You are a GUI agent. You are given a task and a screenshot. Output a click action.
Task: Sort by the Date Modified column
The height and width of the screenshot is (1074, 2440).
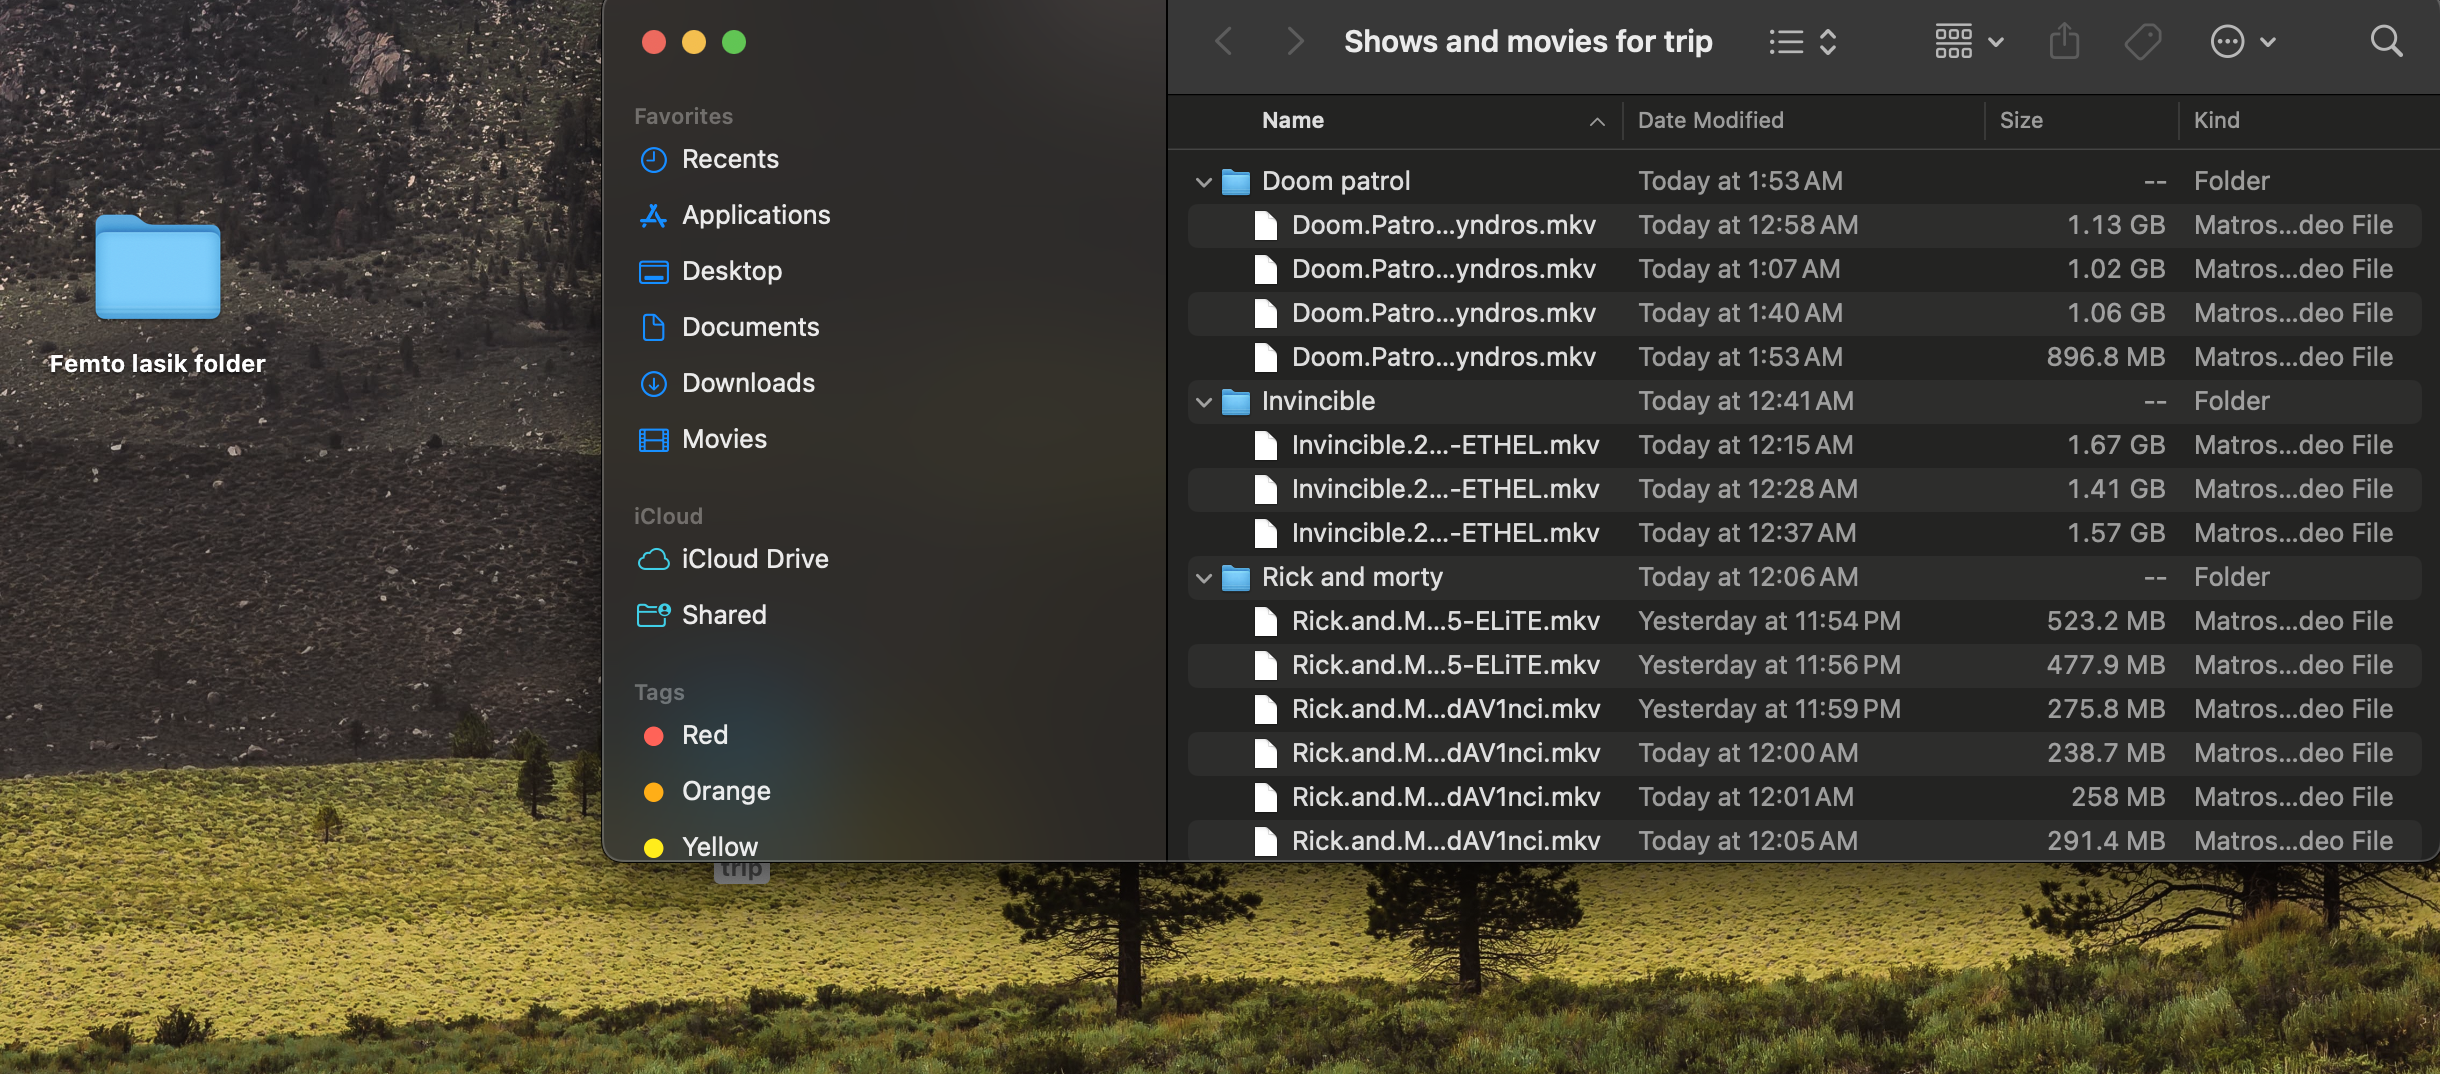(x=1710, y=120)
